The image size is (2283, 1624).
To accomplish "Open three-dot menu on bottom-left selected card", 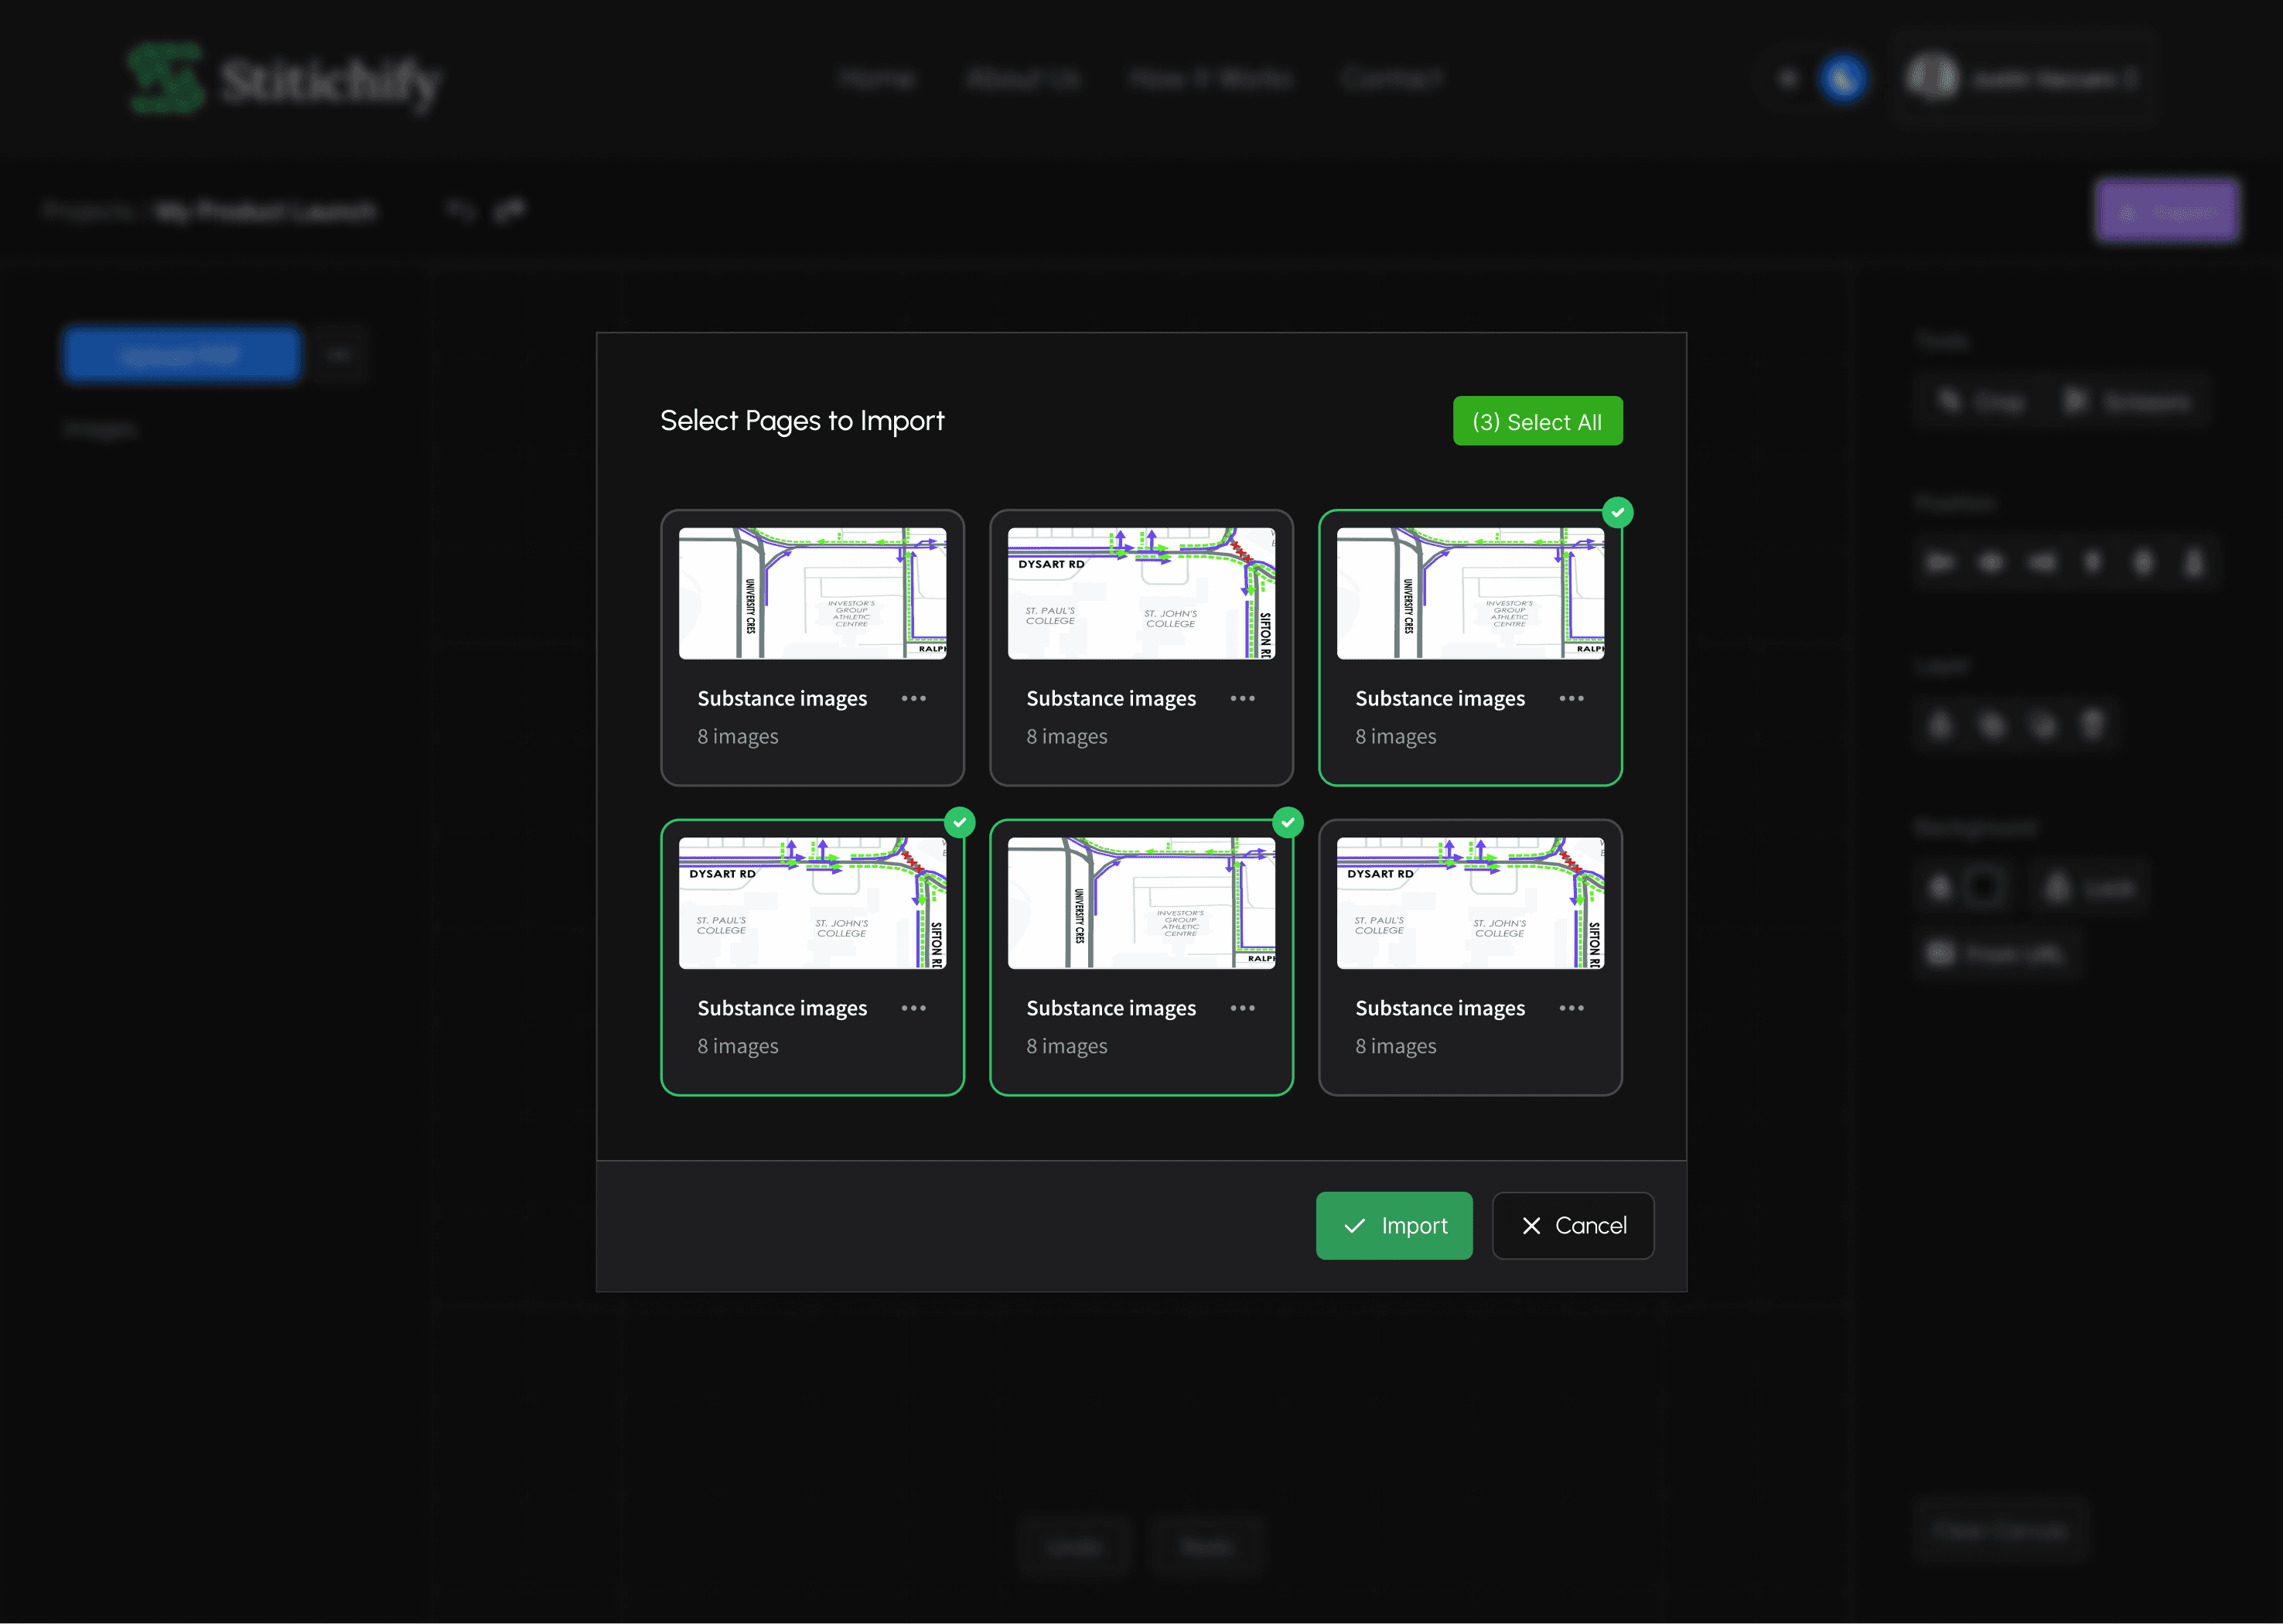I will tap(913, 1008).
